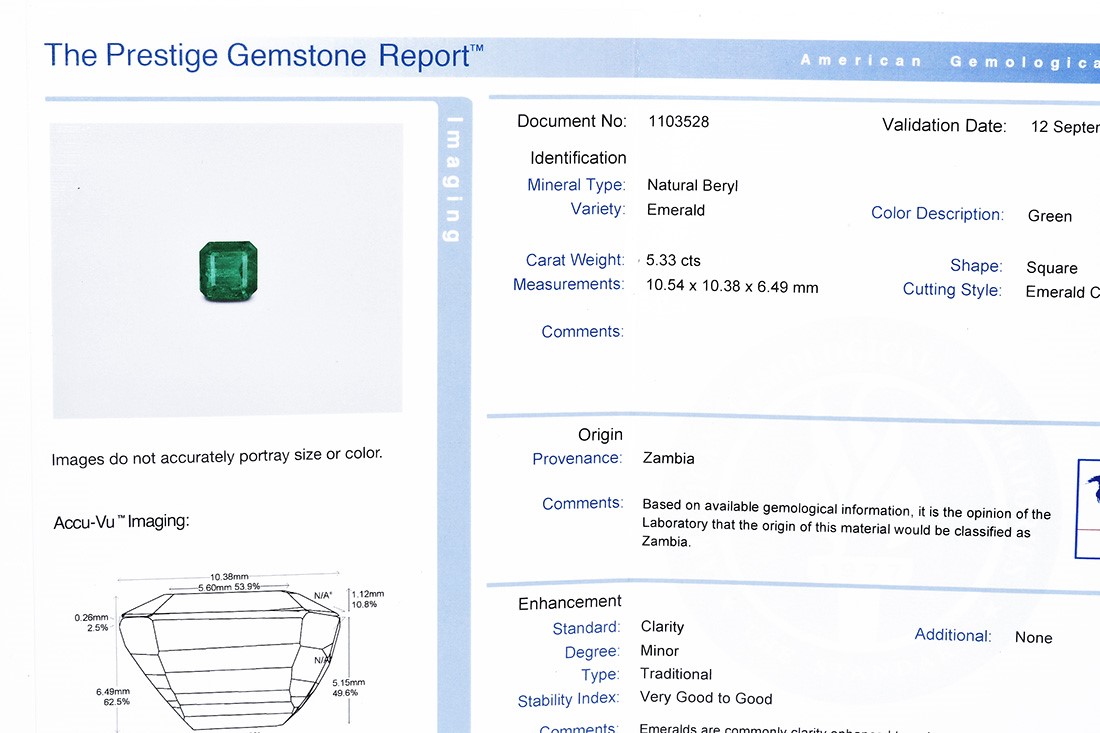Click the 'Mineral Type:' label
Screen dimensions: 1100x733
[576, 184]
